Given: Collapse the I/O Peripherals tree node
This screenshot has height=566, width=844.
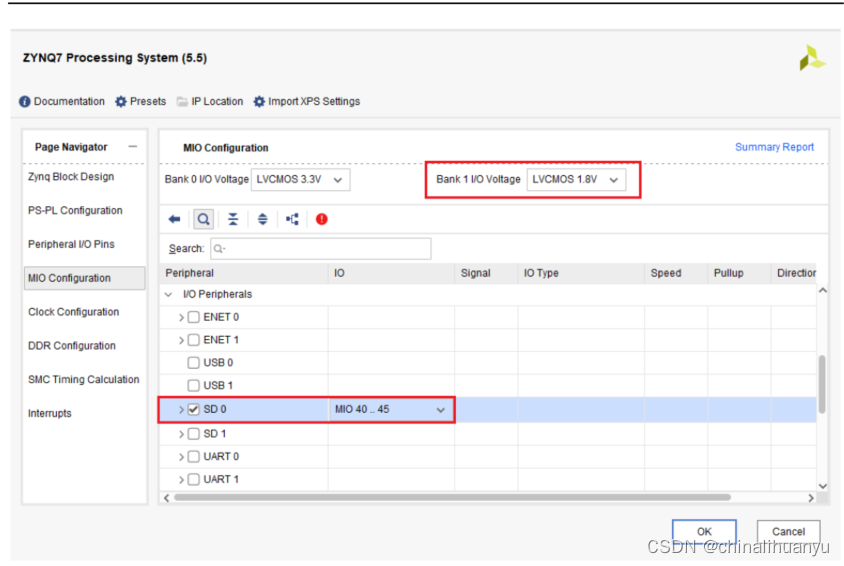Looking at the screenshot, I should (168, 294).
